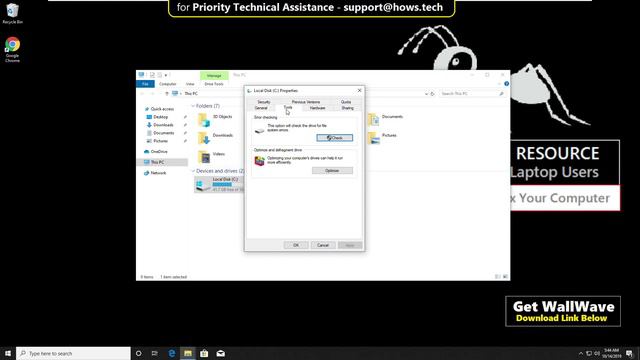Open the Recycle Bin desktop icon
The image size is (640, 360).
pyautogui.click(x=12, y=13)
